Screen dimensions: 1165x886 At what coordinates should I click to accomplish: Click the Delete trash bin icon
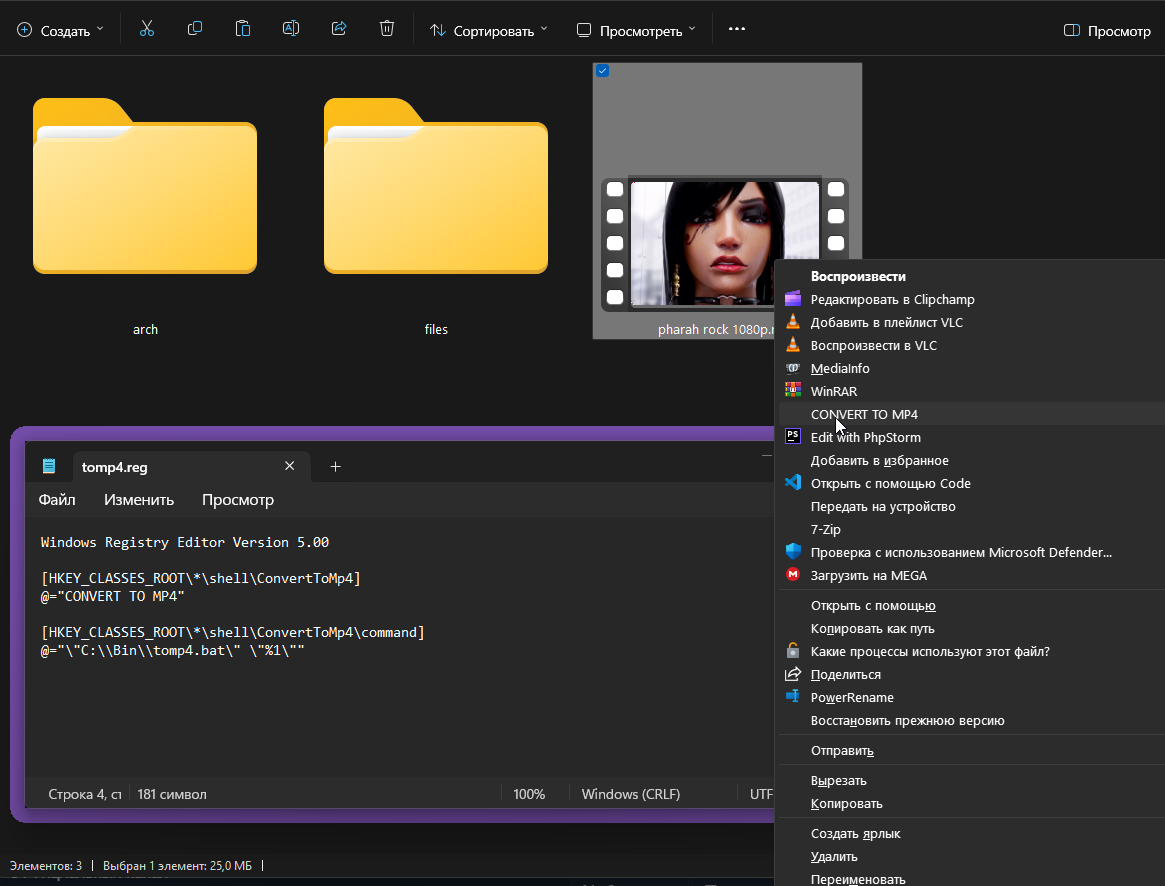387,29
